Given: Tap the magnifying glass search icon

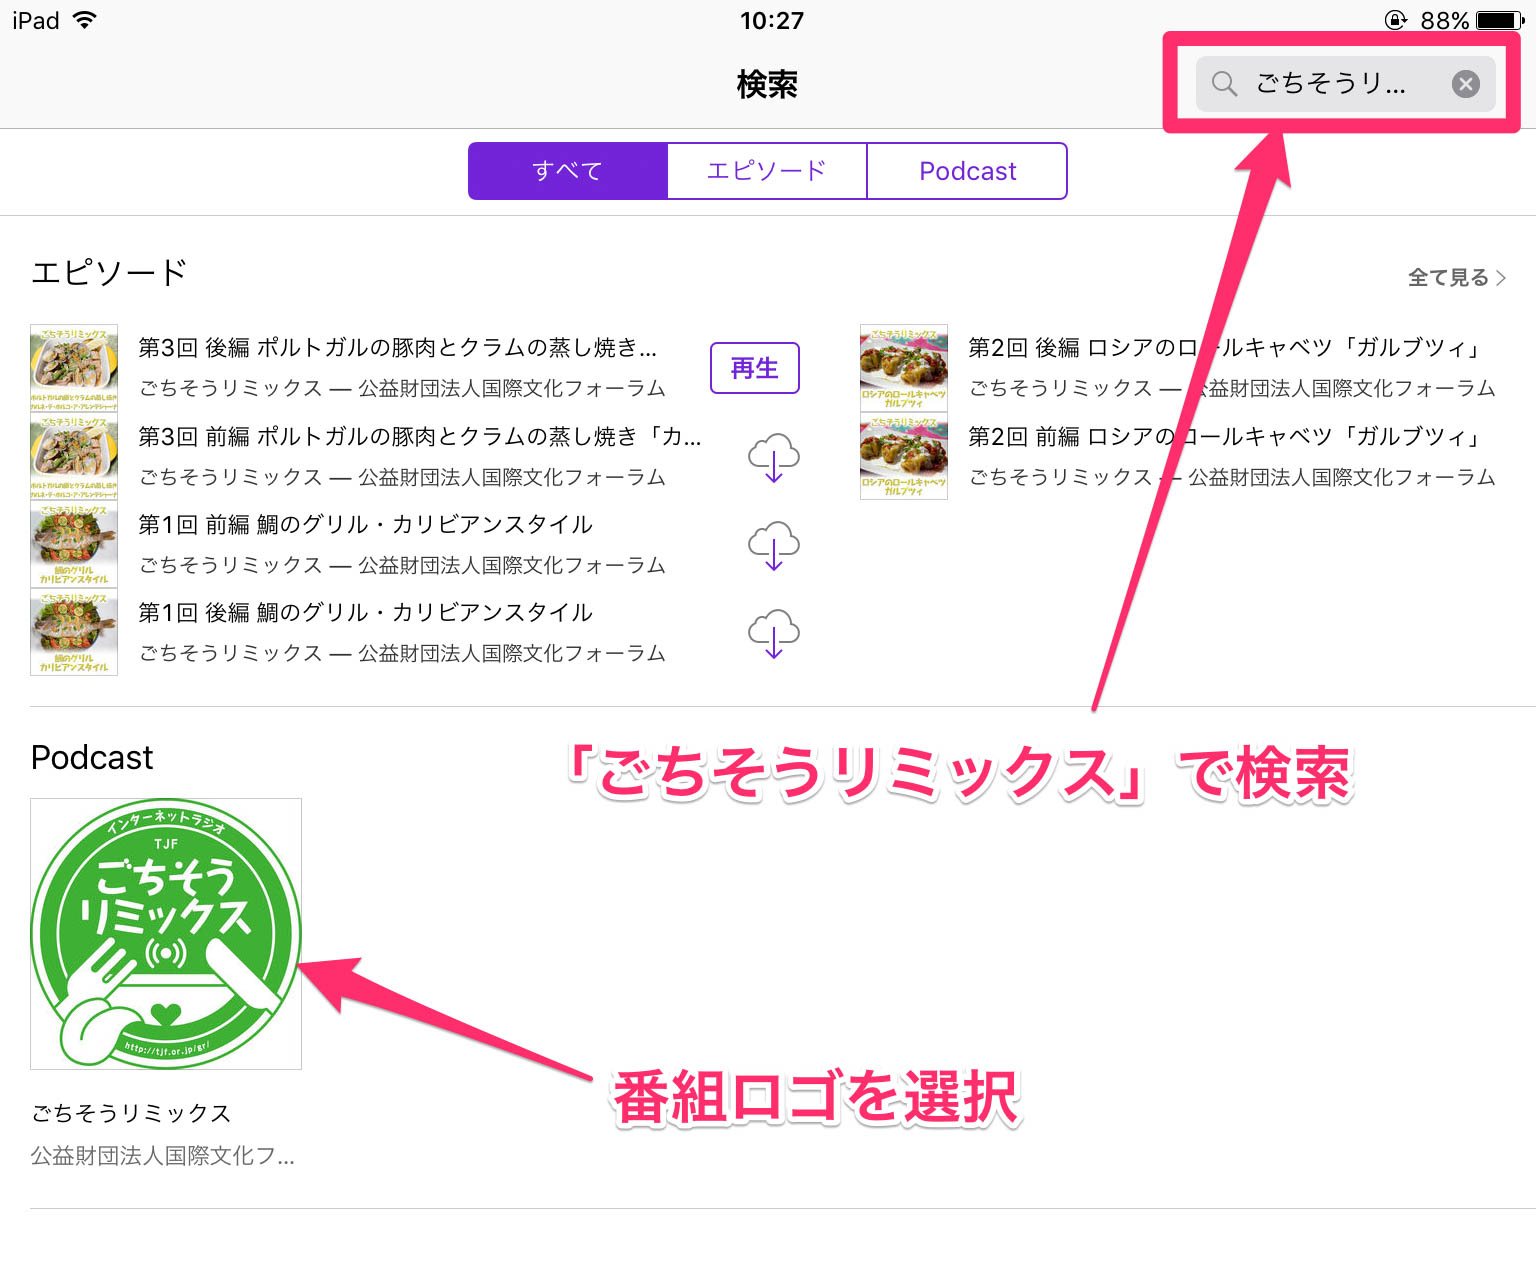Looking at the screenshot, I should 1224,84.
